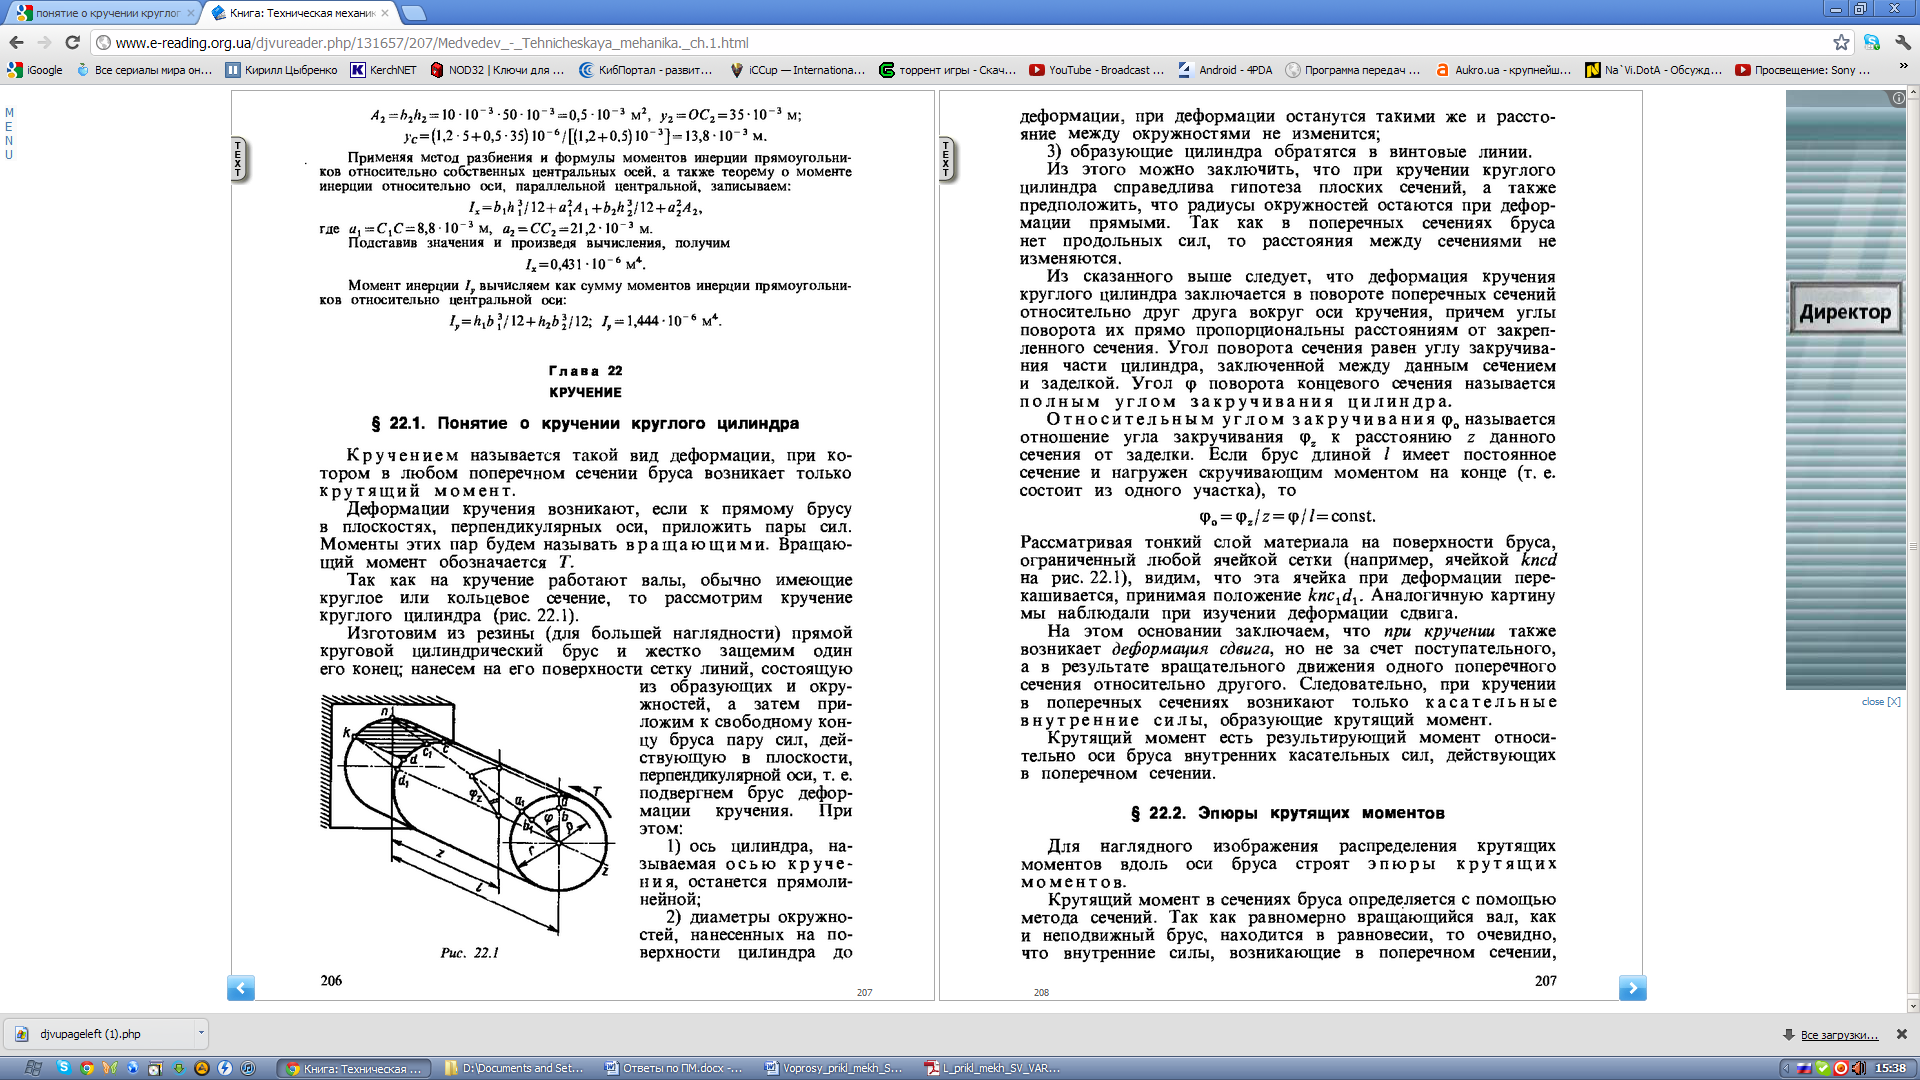Click the browser forward arrow

pos(44,42)
